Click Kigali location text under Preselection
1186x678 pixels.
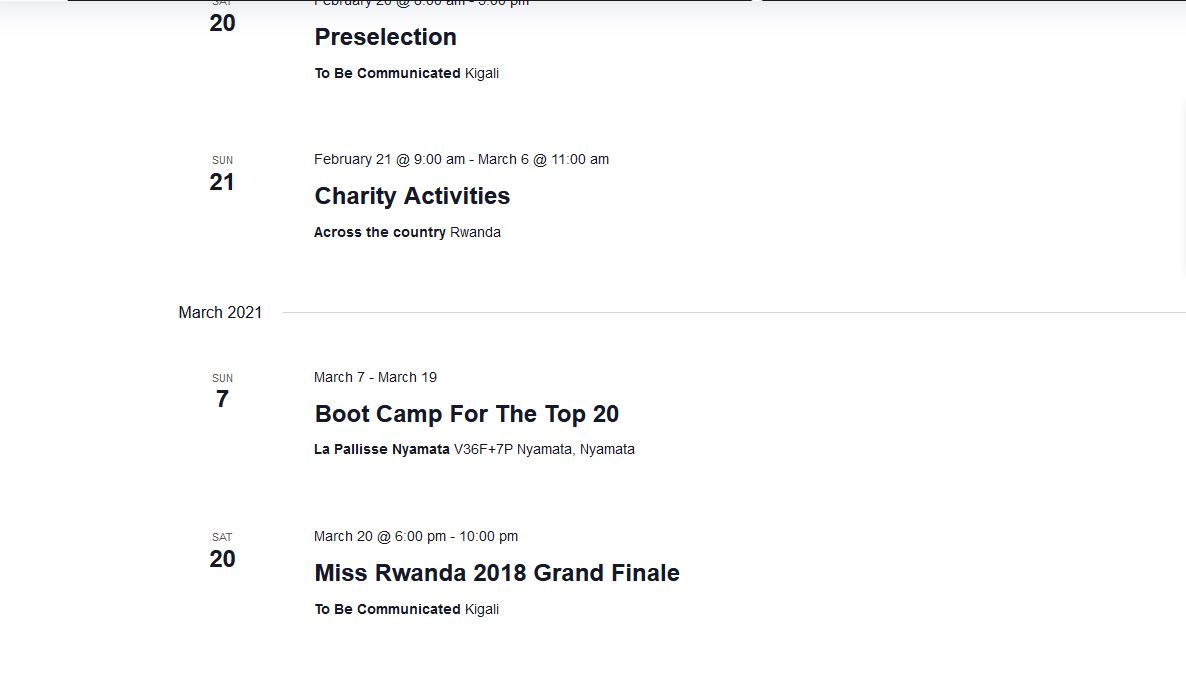tap(482, 73)
